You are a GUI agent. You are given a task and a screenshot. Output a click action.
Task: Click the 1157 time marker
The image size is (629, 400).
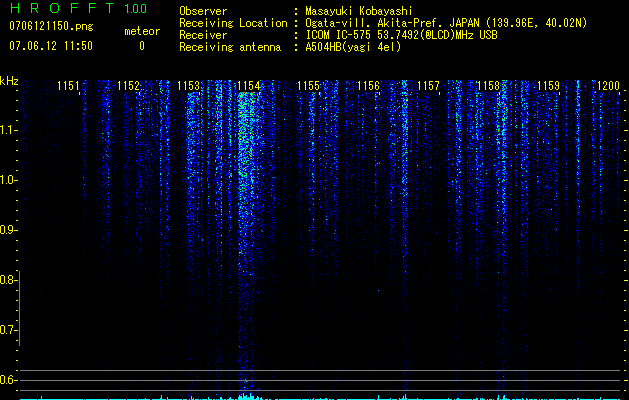point(428,86)
